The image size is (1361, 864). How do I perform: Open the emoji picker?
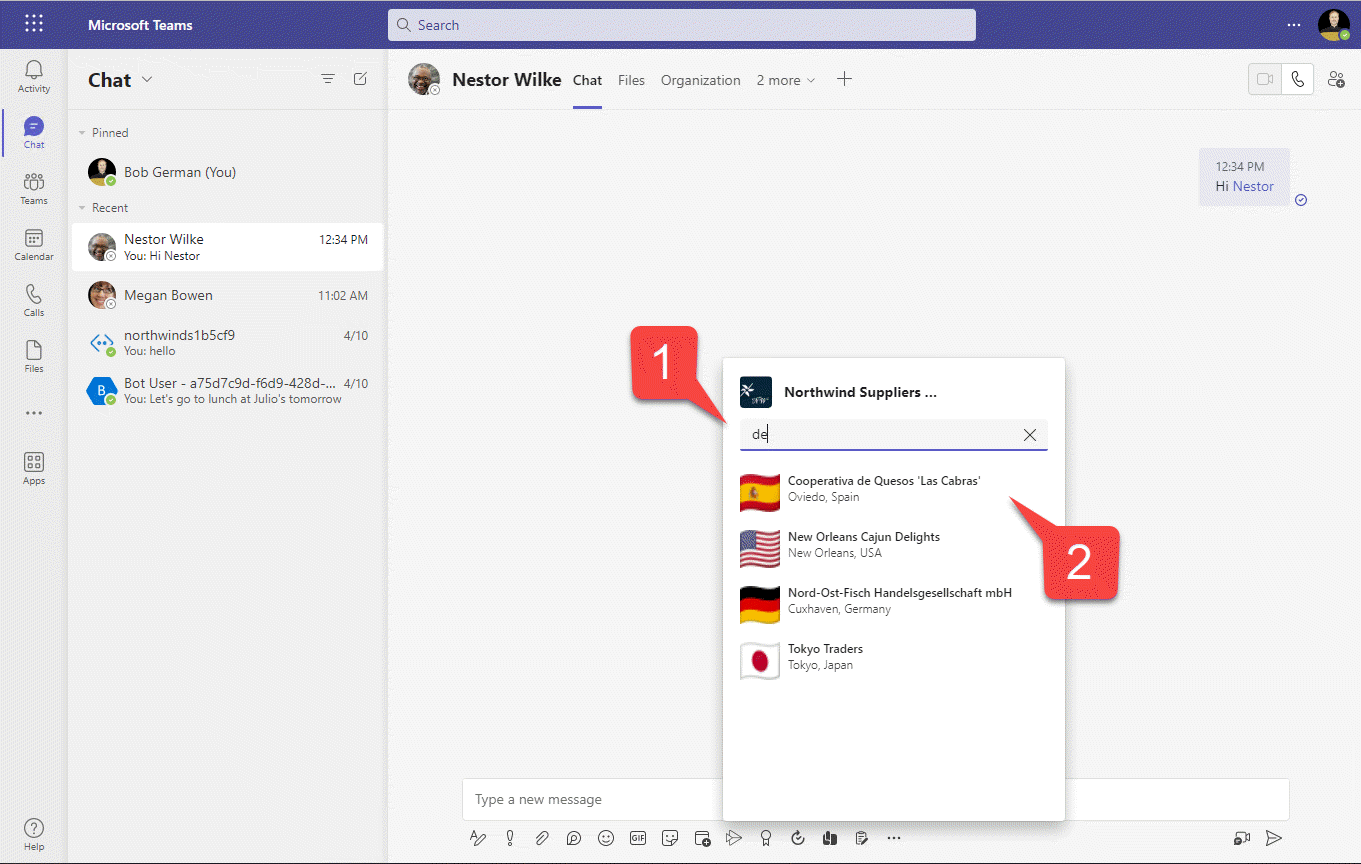(x=606, y=838)
